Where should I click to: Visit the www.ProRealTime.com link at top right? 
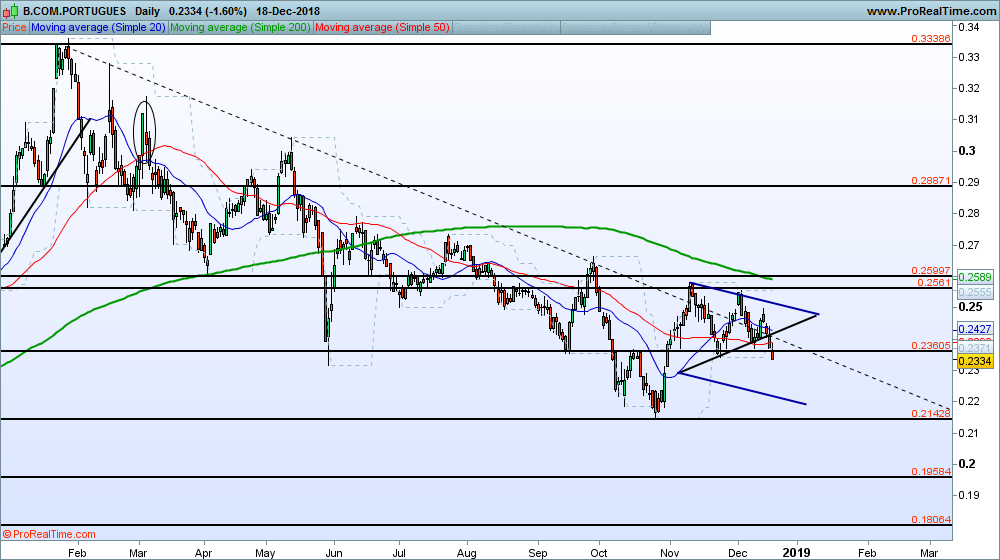pos(930,11)
